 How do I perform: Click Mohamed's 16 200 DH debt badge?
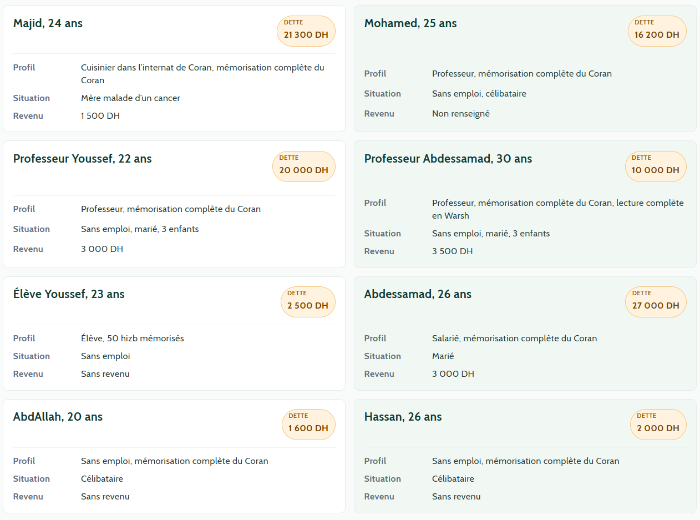tap(657, 31)
